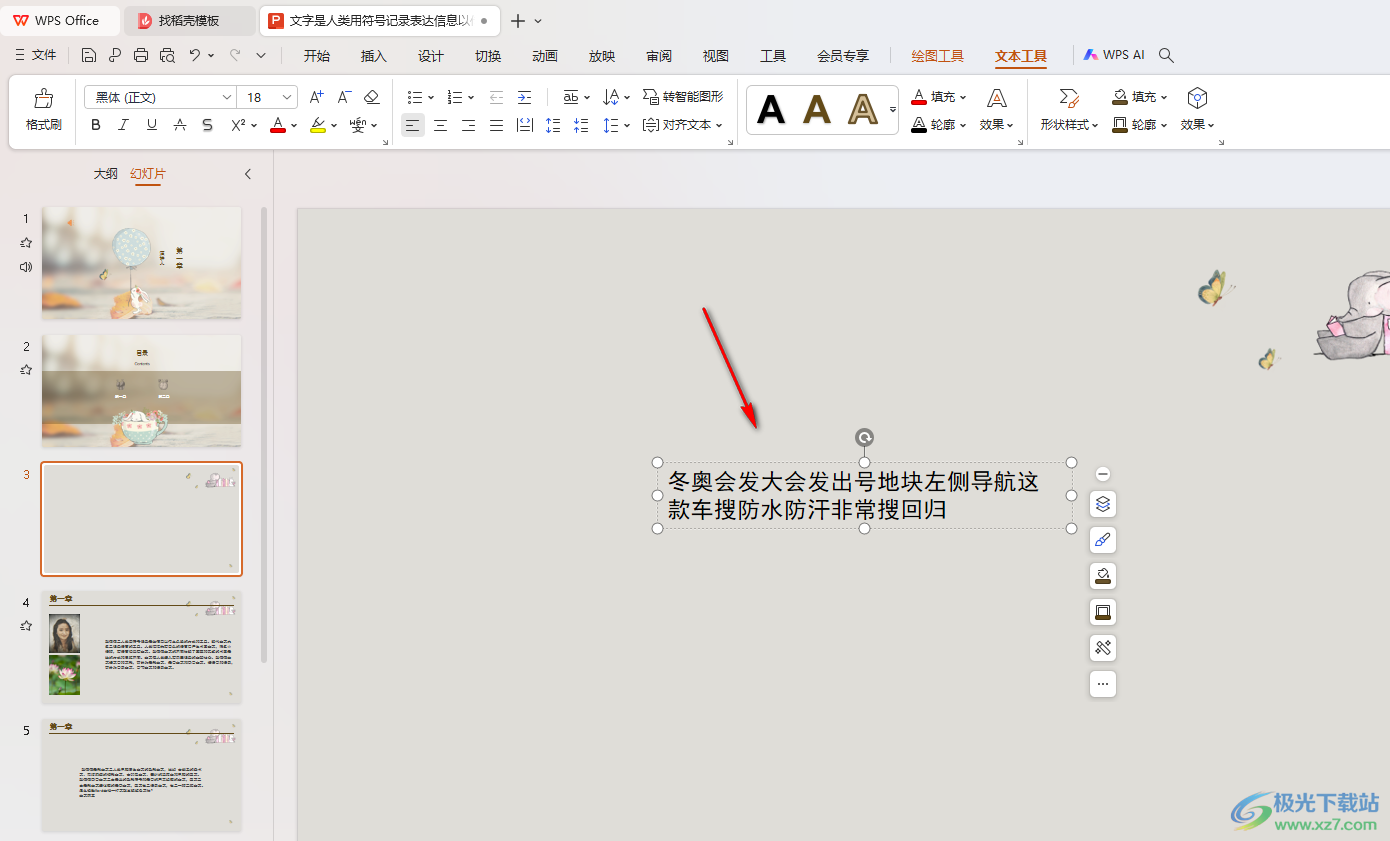
Task: Open the layers icon beside the text box
Action: coord(1103,504)
